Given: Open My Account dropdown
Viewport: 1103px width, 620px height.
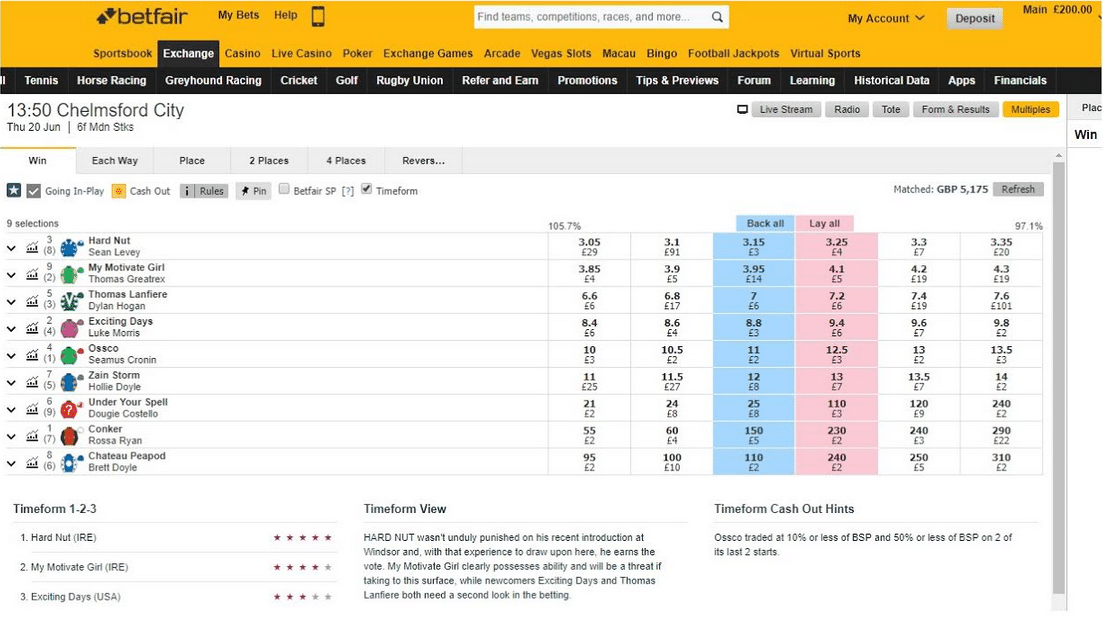Looking at the screenshot, I should point(886,18).
